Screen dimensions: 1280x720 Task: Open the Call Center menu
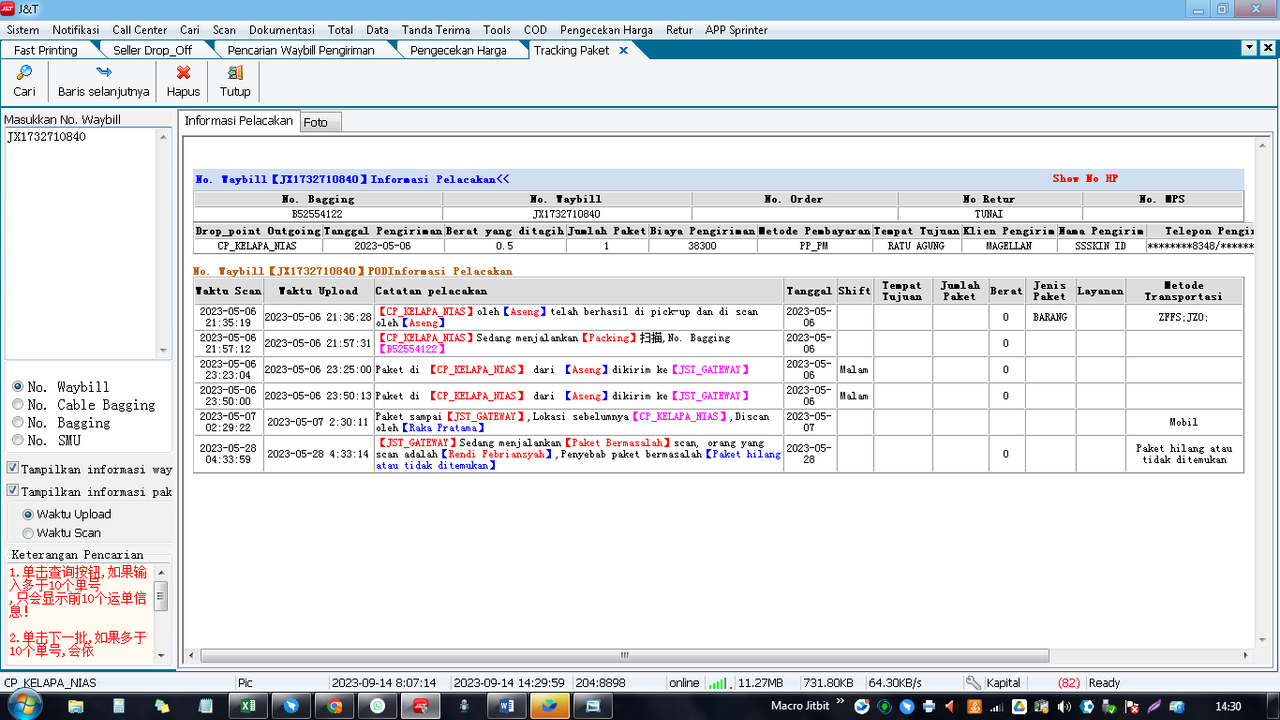click(x=140, y=30)
